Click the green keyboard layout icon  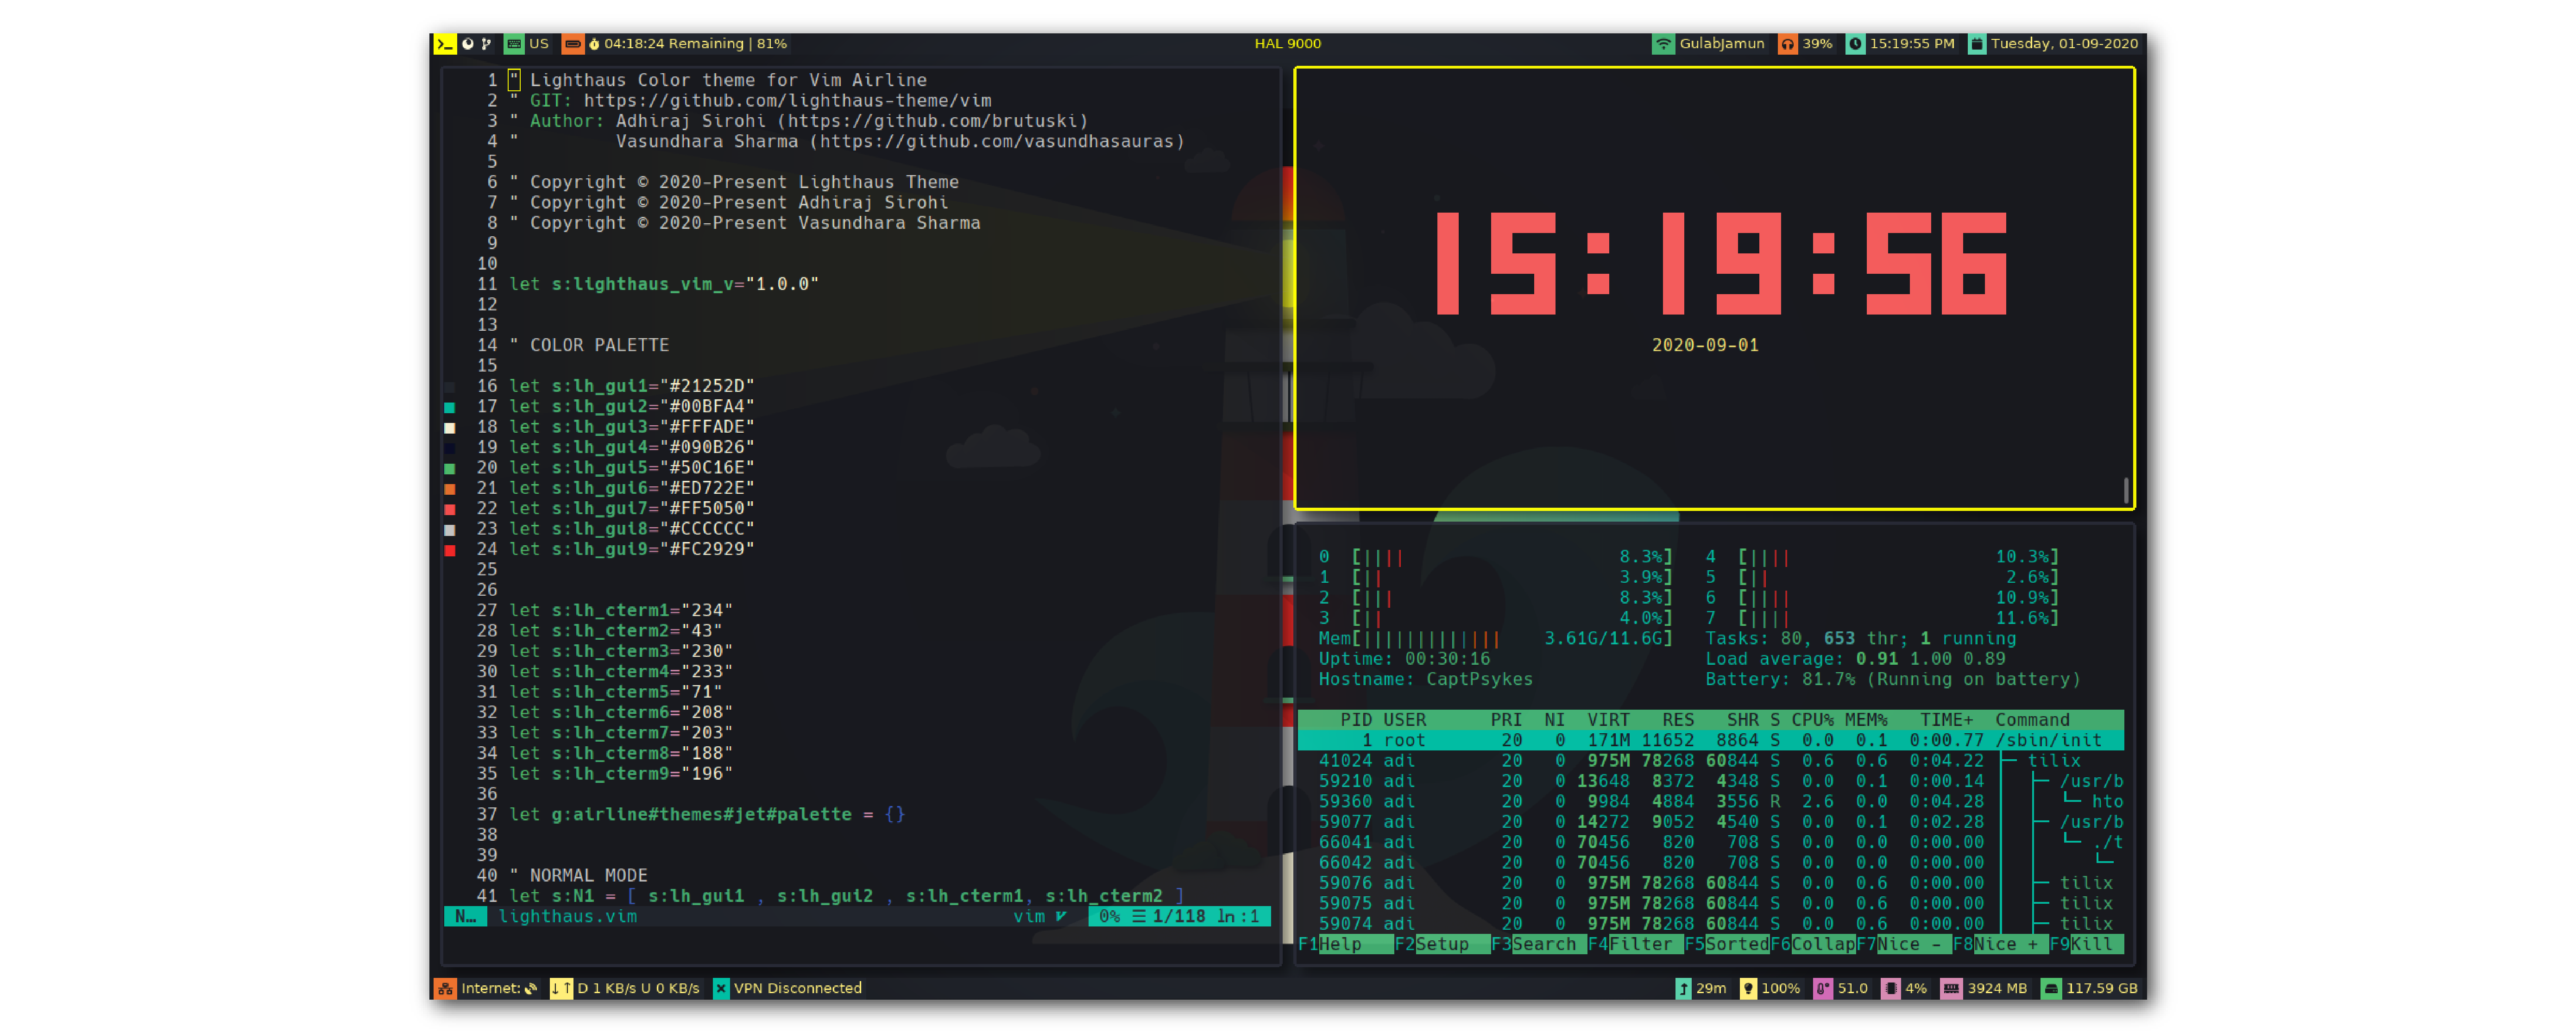pyautogui.click(x=514, y=44)
